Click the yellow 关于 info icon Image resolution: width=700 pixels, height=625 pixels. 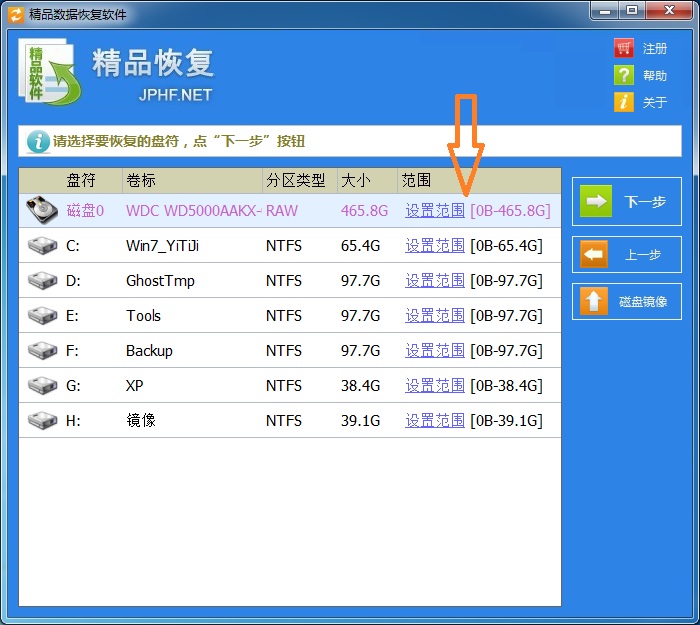[x=624, y=102]
